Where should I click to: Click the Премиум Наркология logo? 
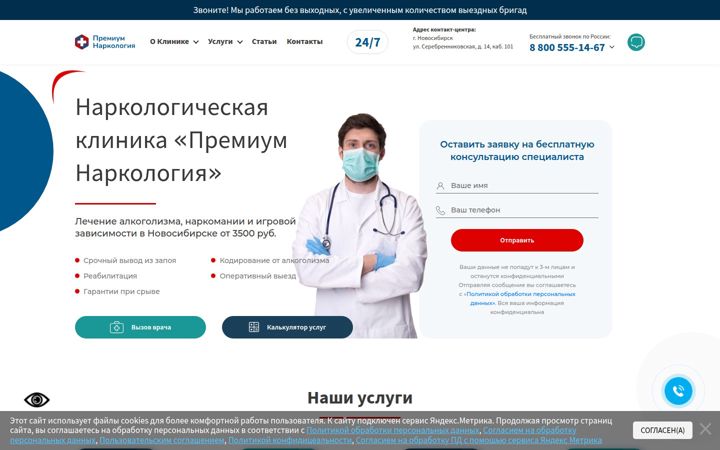click(105, 42)
